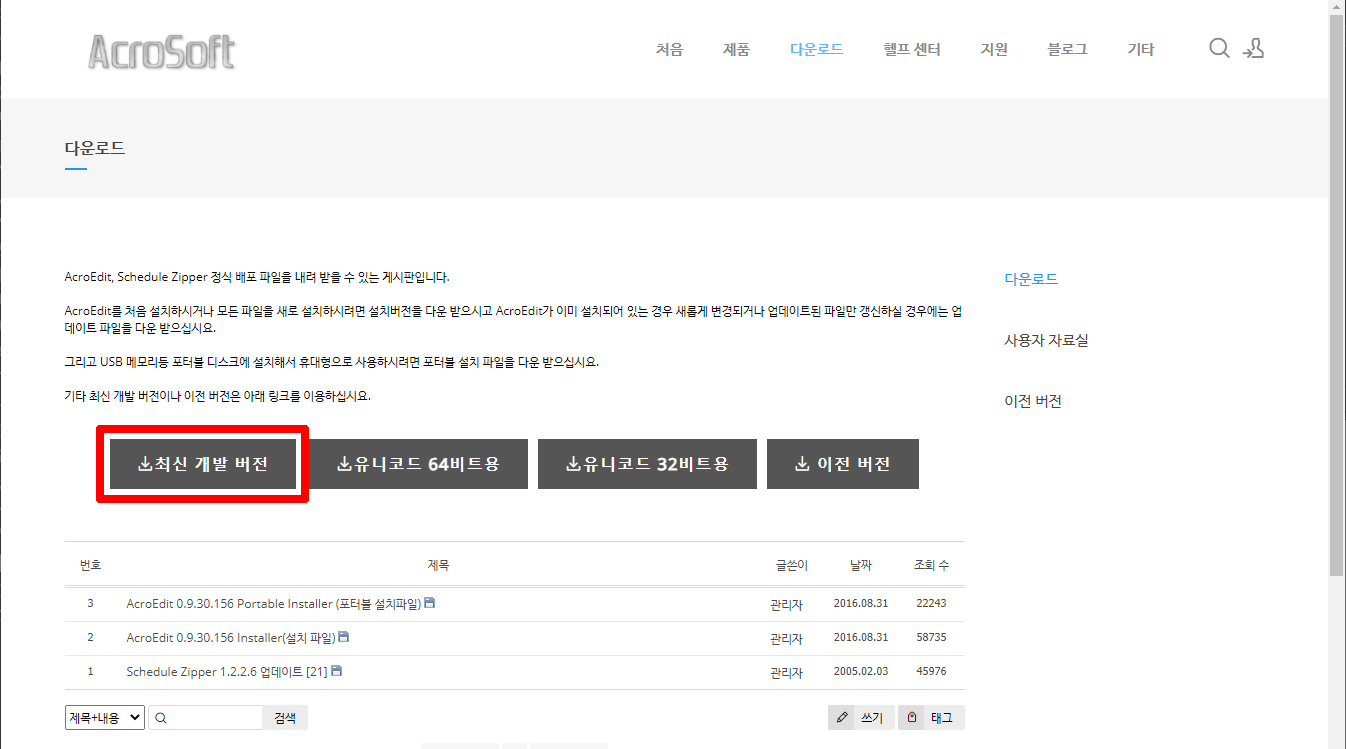Open the 제품 menu item

(736, 49)
